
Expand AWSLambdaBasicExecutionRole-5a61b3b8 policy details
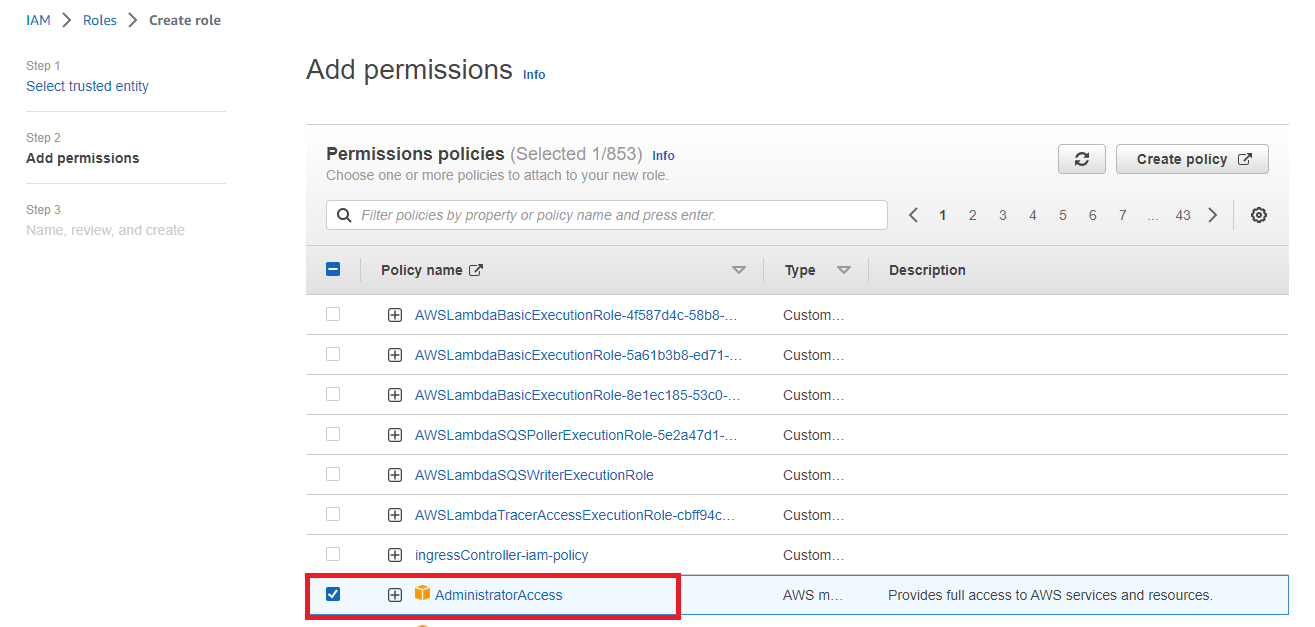(395, 355)
